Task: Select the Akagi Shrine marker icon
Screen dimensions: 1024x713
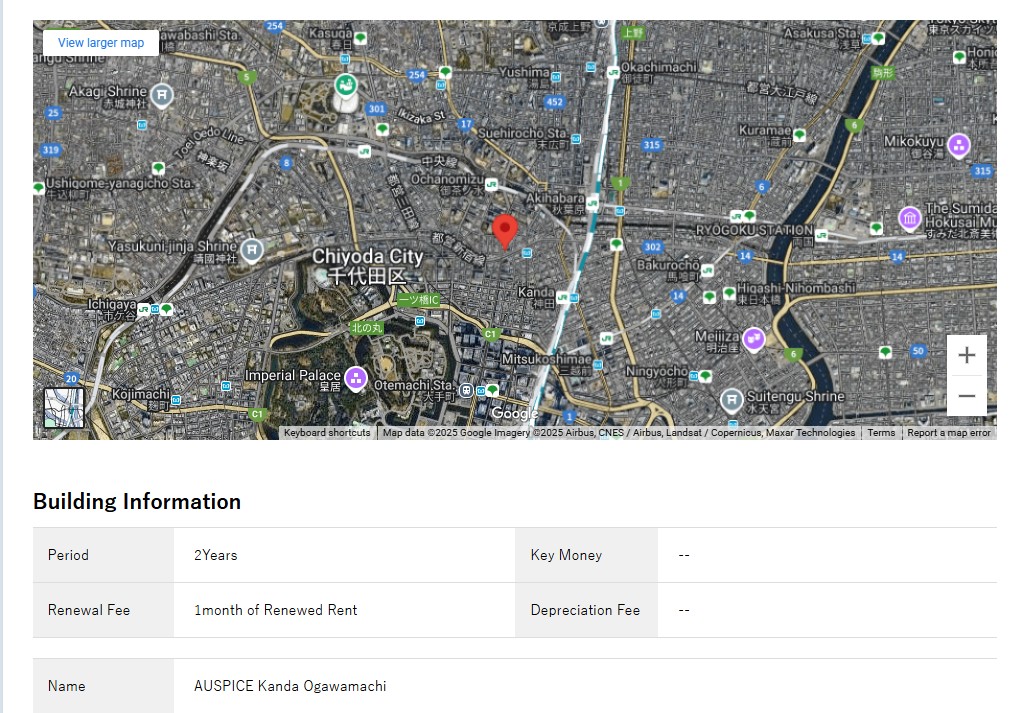Action: tap(162, 95)
